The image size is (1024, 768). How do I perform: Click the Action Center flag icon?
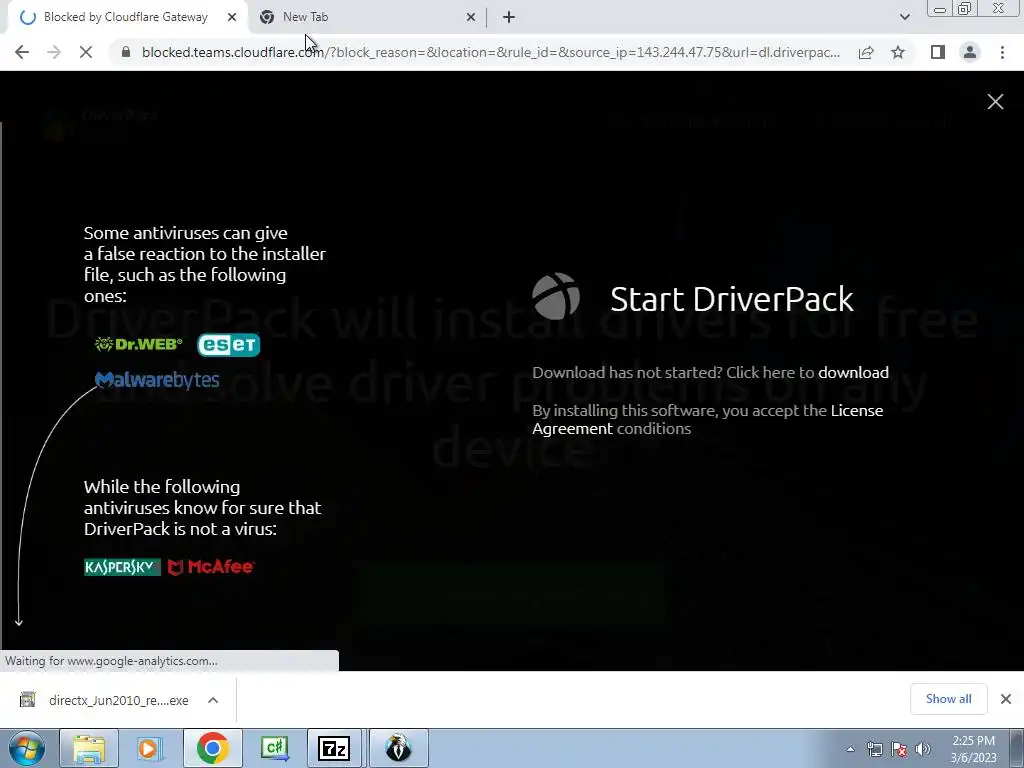[x=899, y=749]
